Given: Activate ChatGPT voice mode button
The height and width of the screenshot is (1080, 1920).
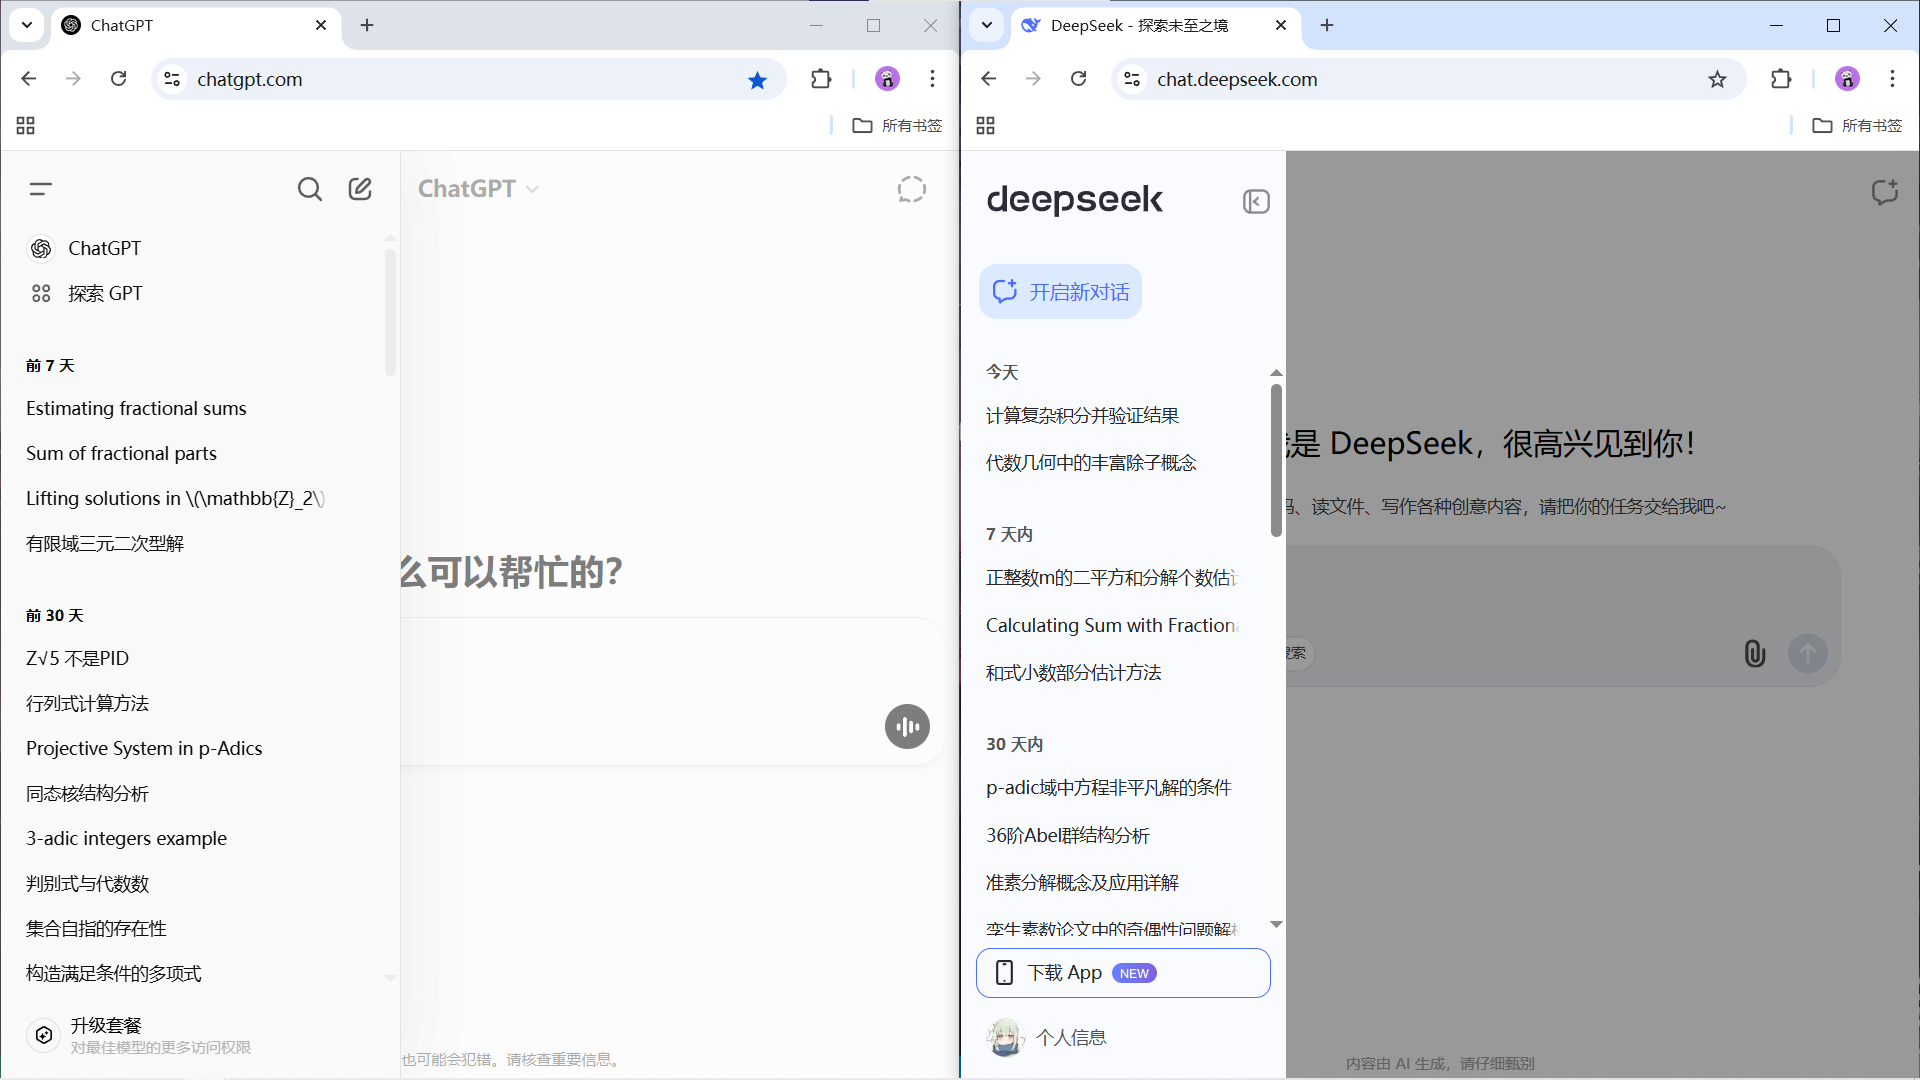Looking at the screenshot, I should coord(907,727).
